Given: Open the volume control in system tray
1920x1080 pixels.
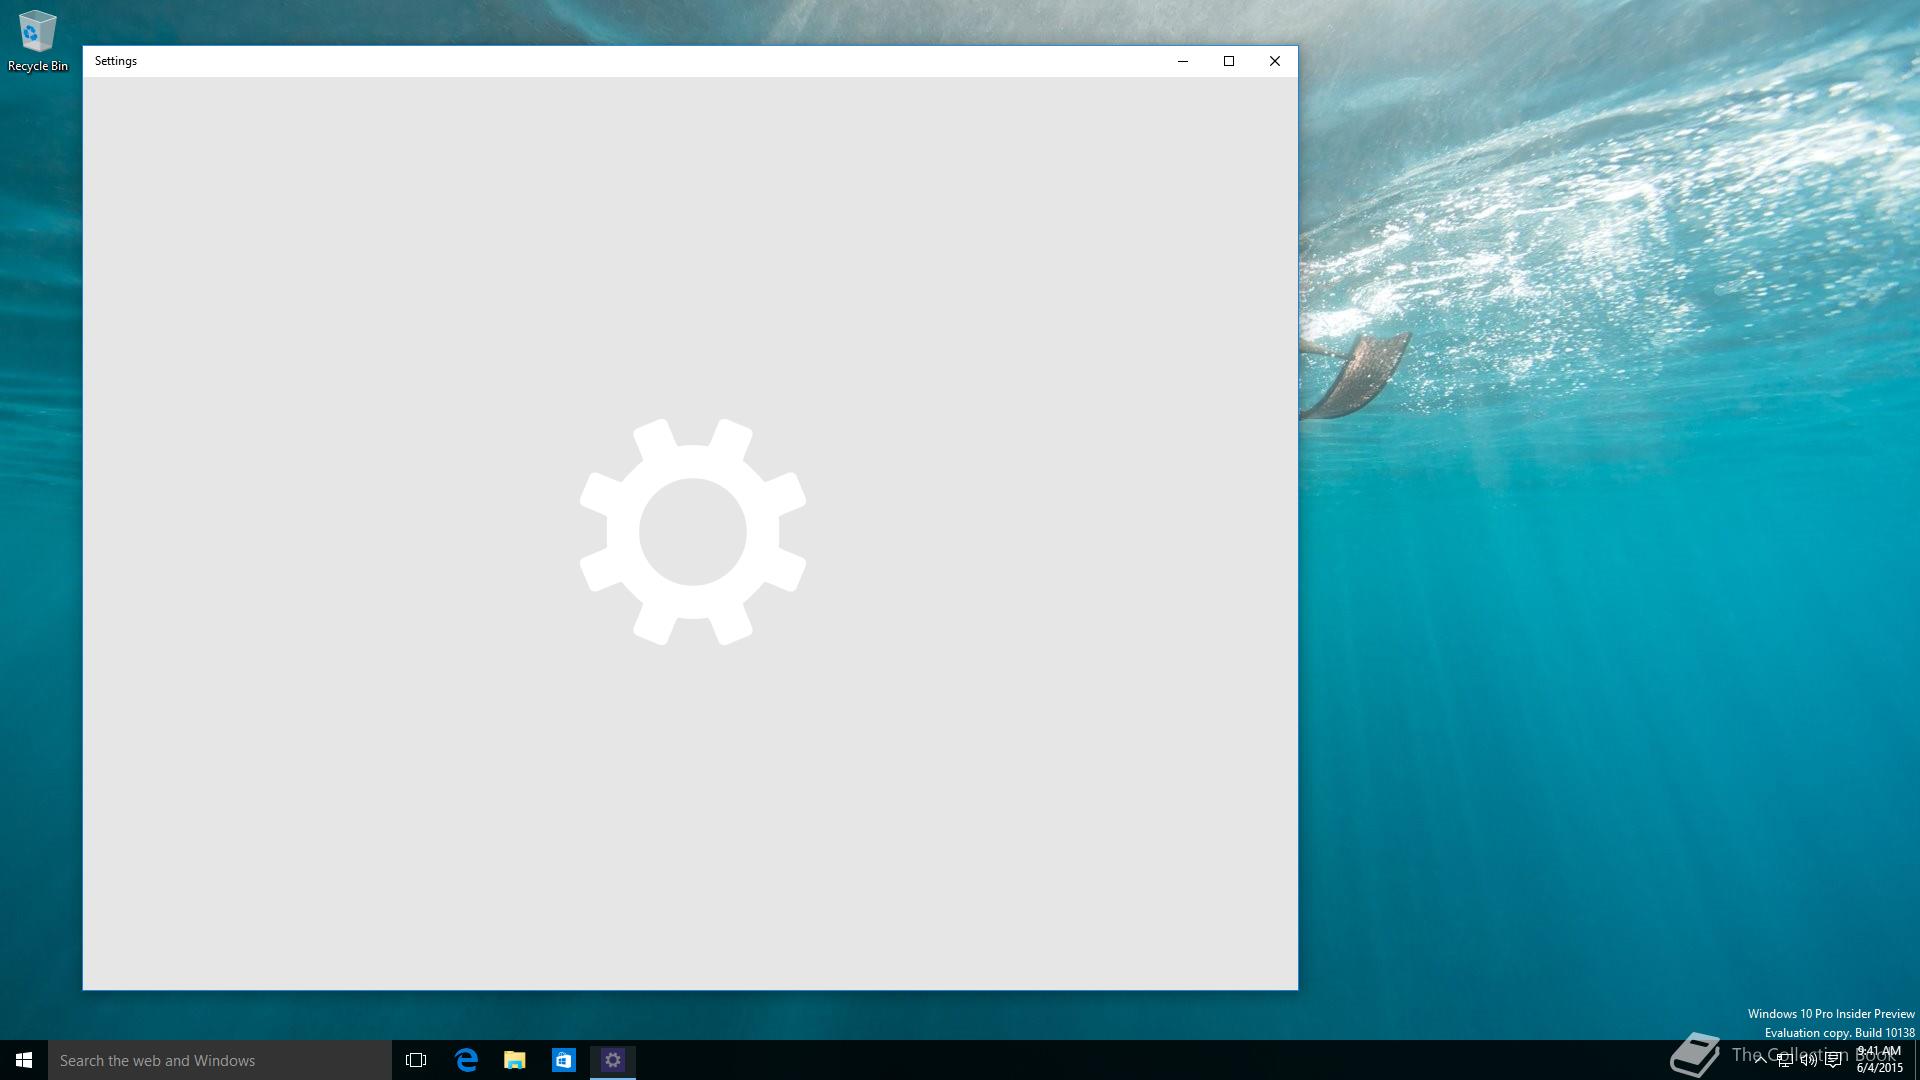Looking at the screenshot, I should tap(1808, 1061).
